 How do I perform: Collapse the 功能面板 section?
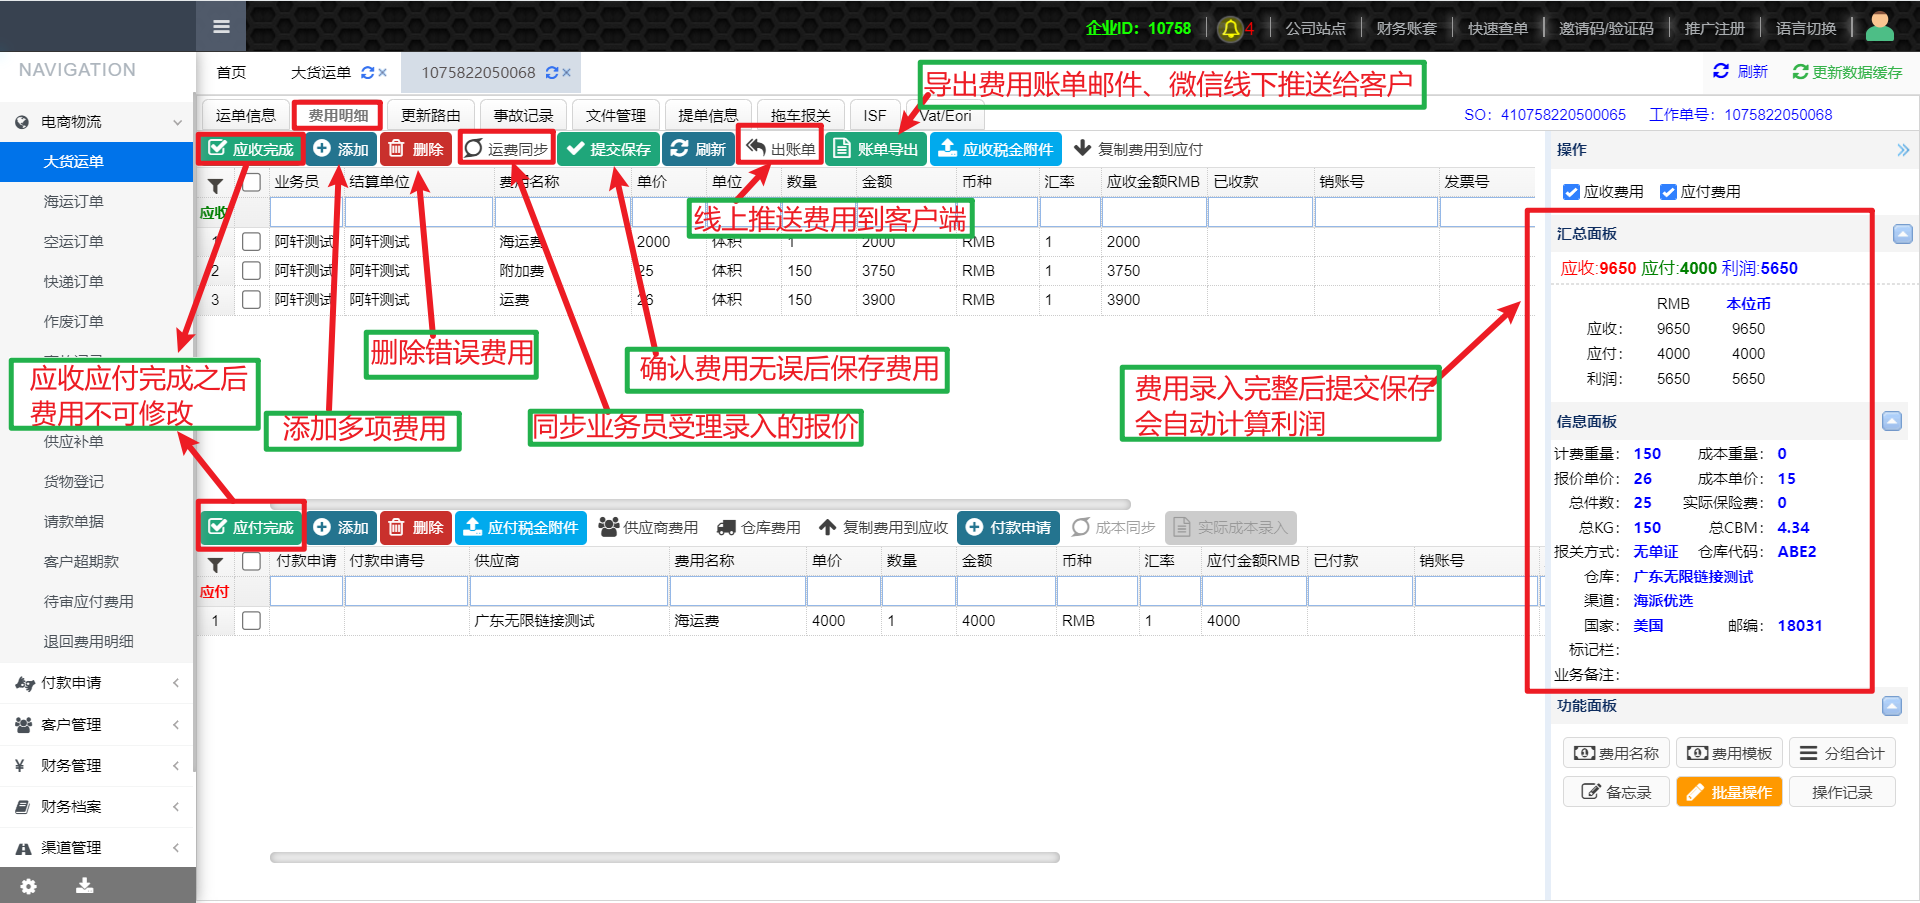coord(1892,706)
